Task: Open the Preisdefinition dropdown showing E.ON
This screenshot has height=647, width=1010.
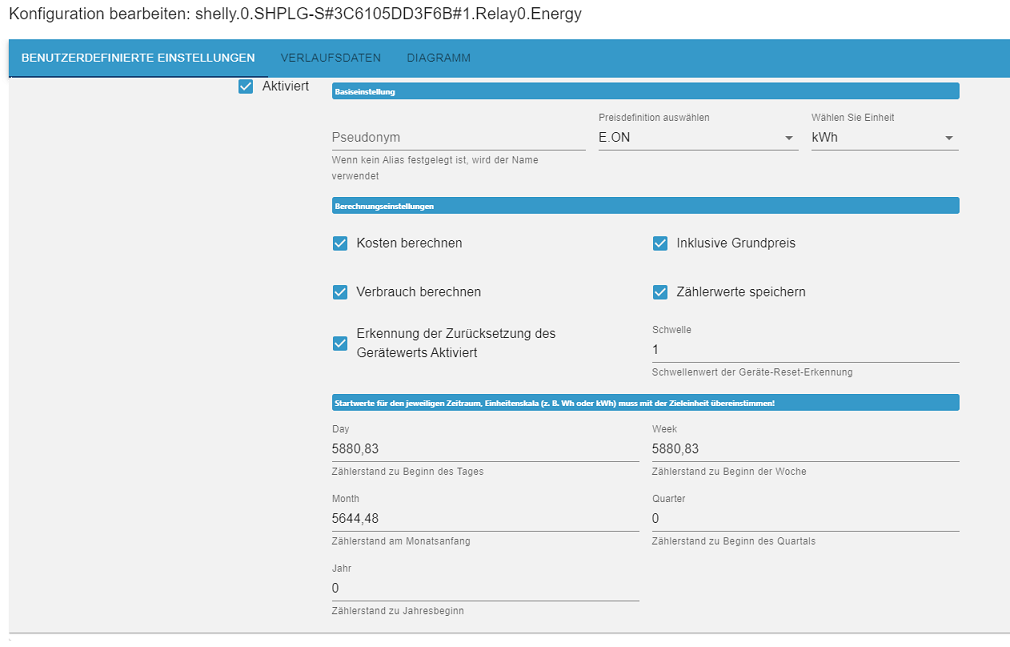Action: tap(697, 138)
